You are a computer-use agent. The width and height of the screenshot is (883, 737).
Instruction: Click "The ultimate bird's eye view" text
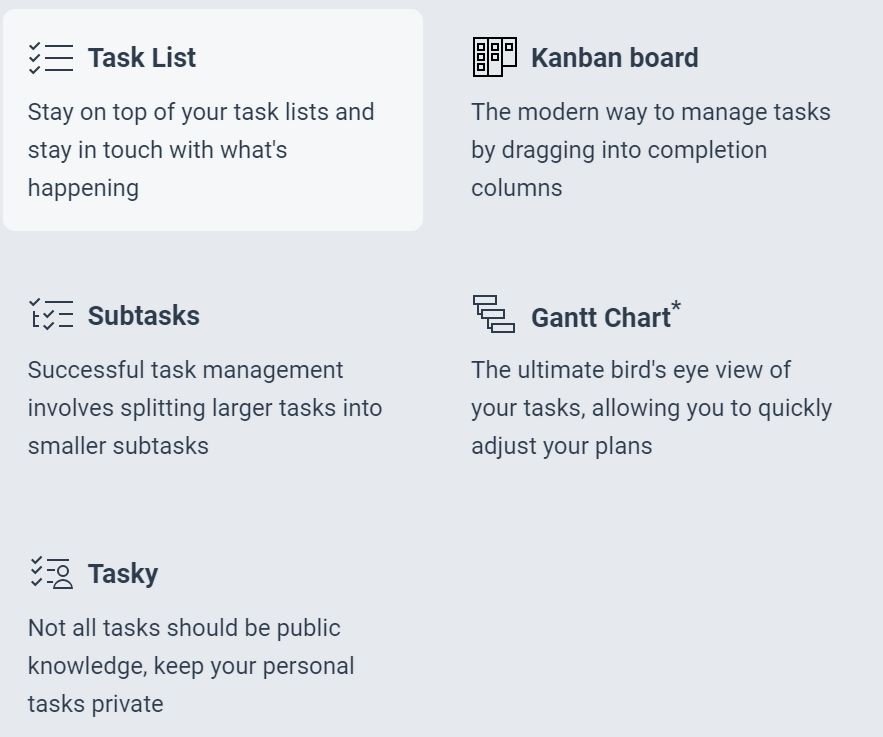pyautogui.click(x=631, y=370)
